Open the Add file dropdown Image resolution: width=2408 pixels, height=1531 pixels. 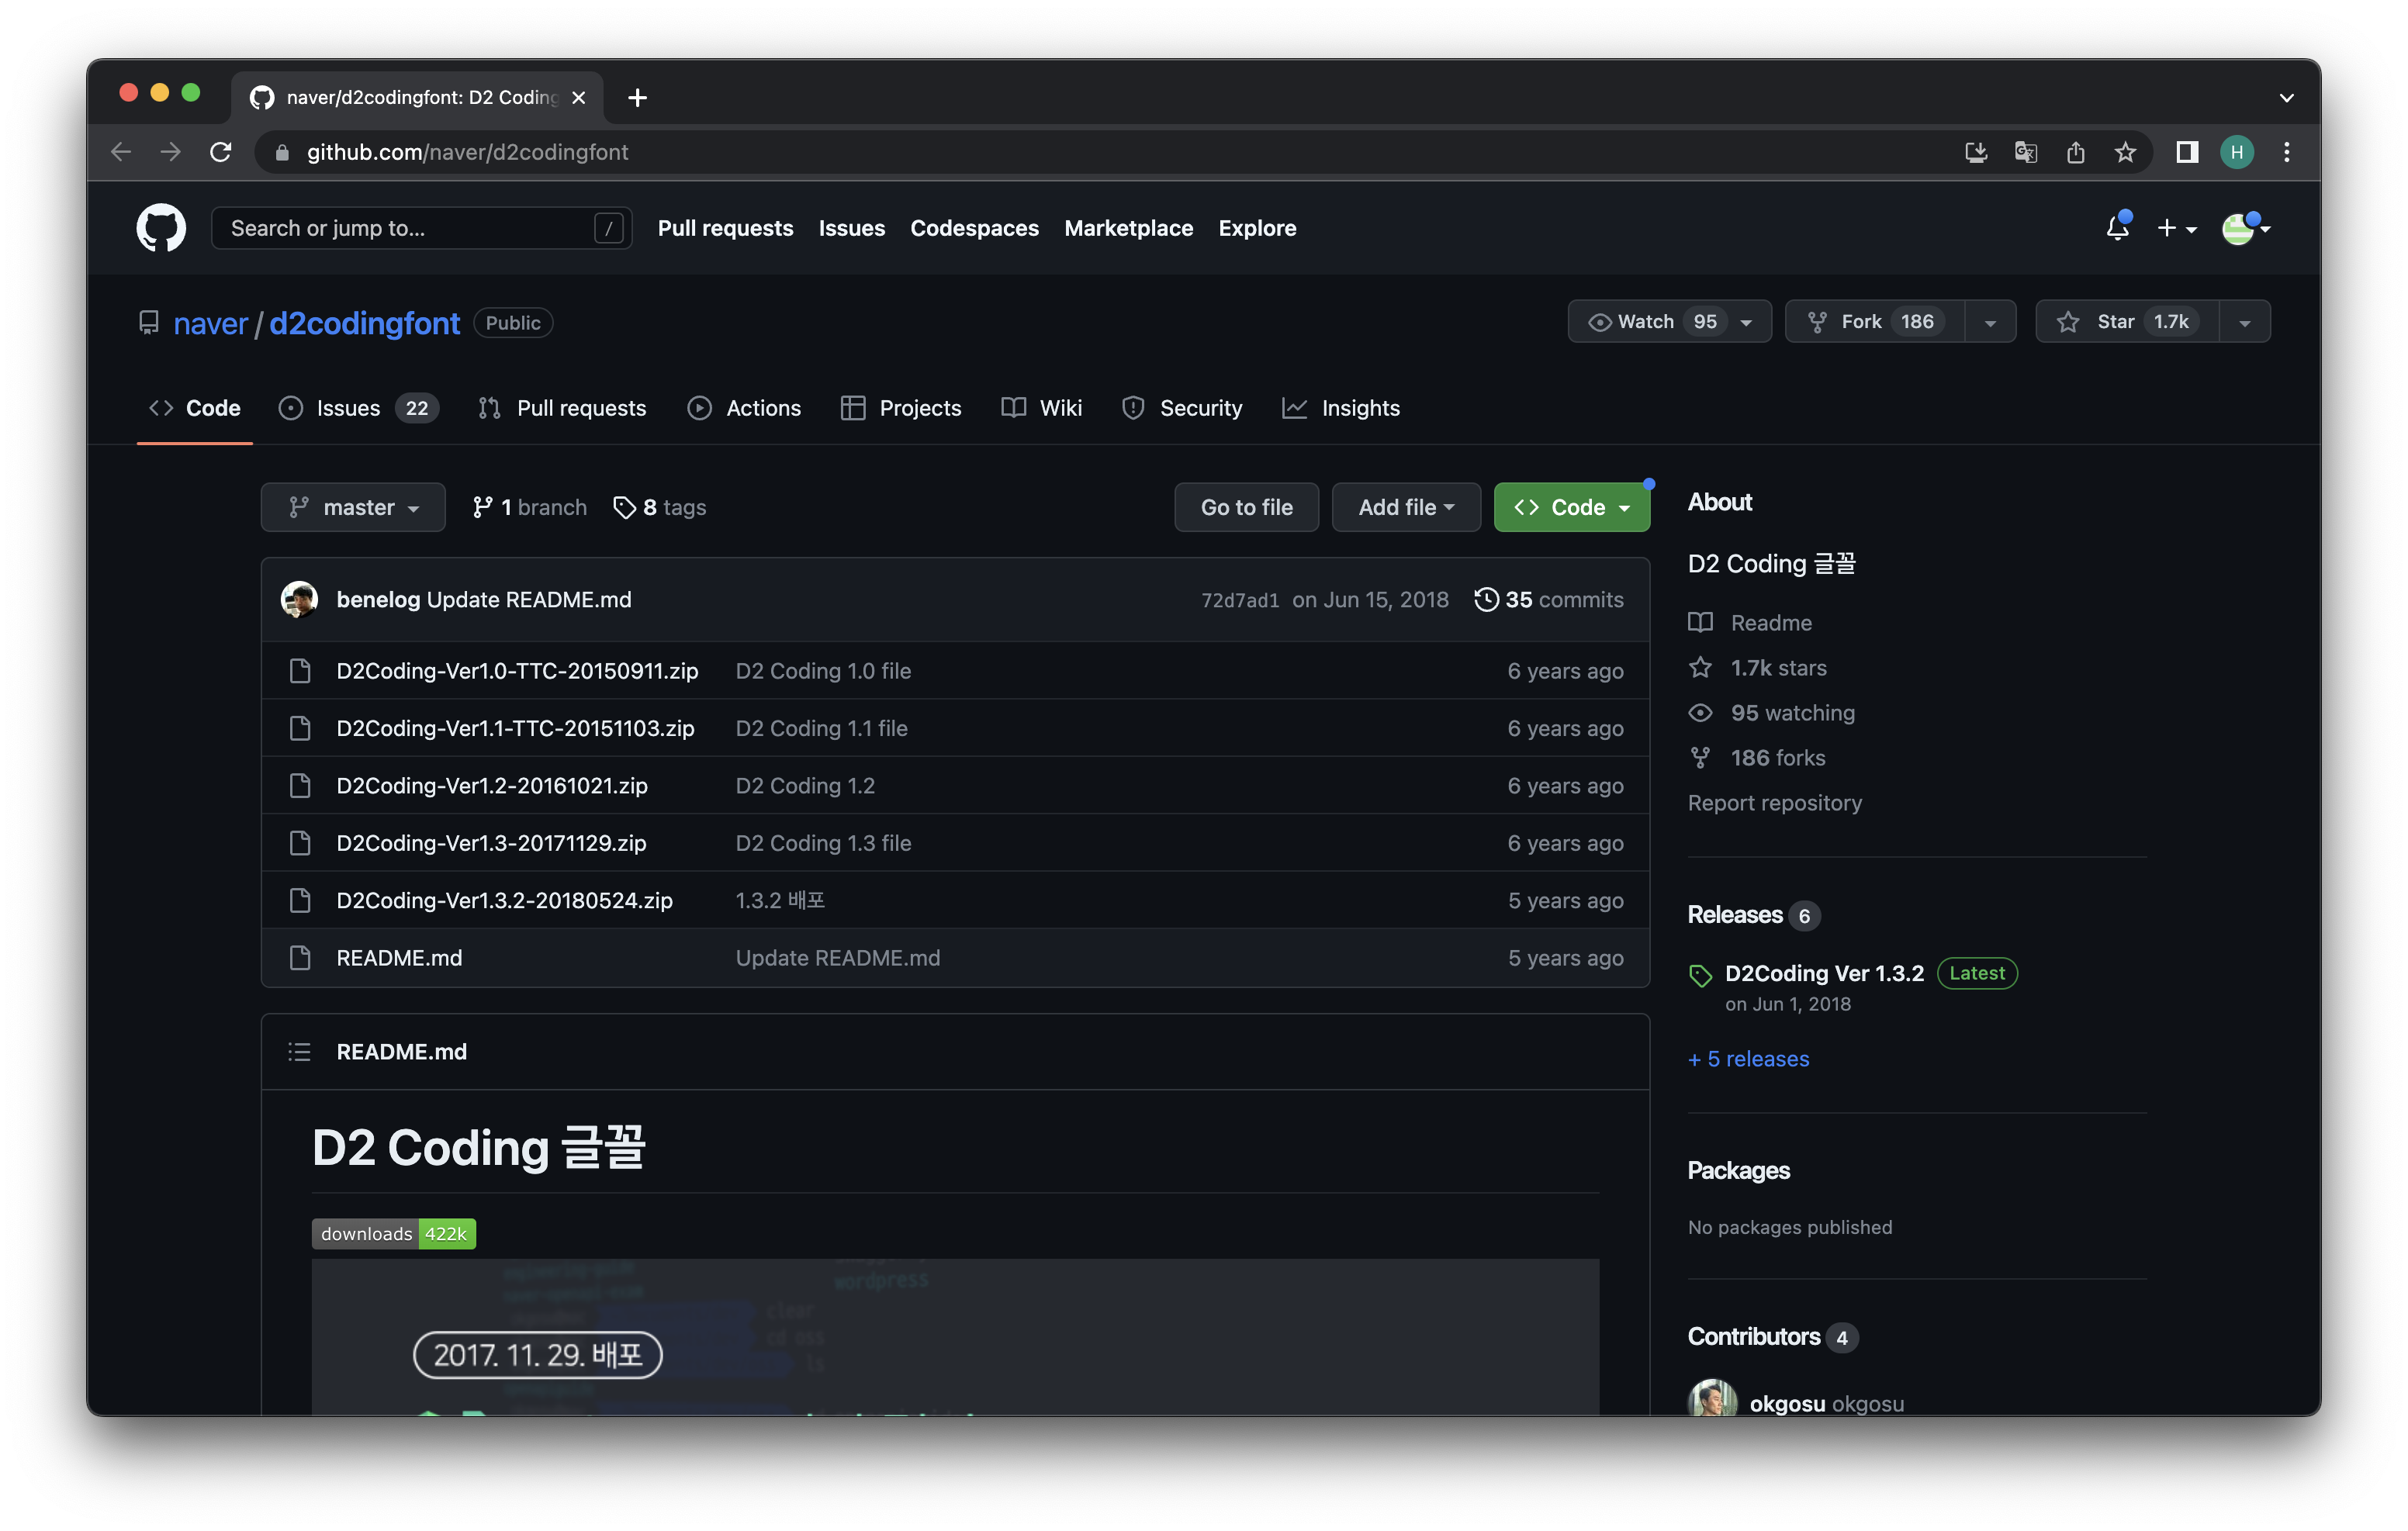point(1405,507)
